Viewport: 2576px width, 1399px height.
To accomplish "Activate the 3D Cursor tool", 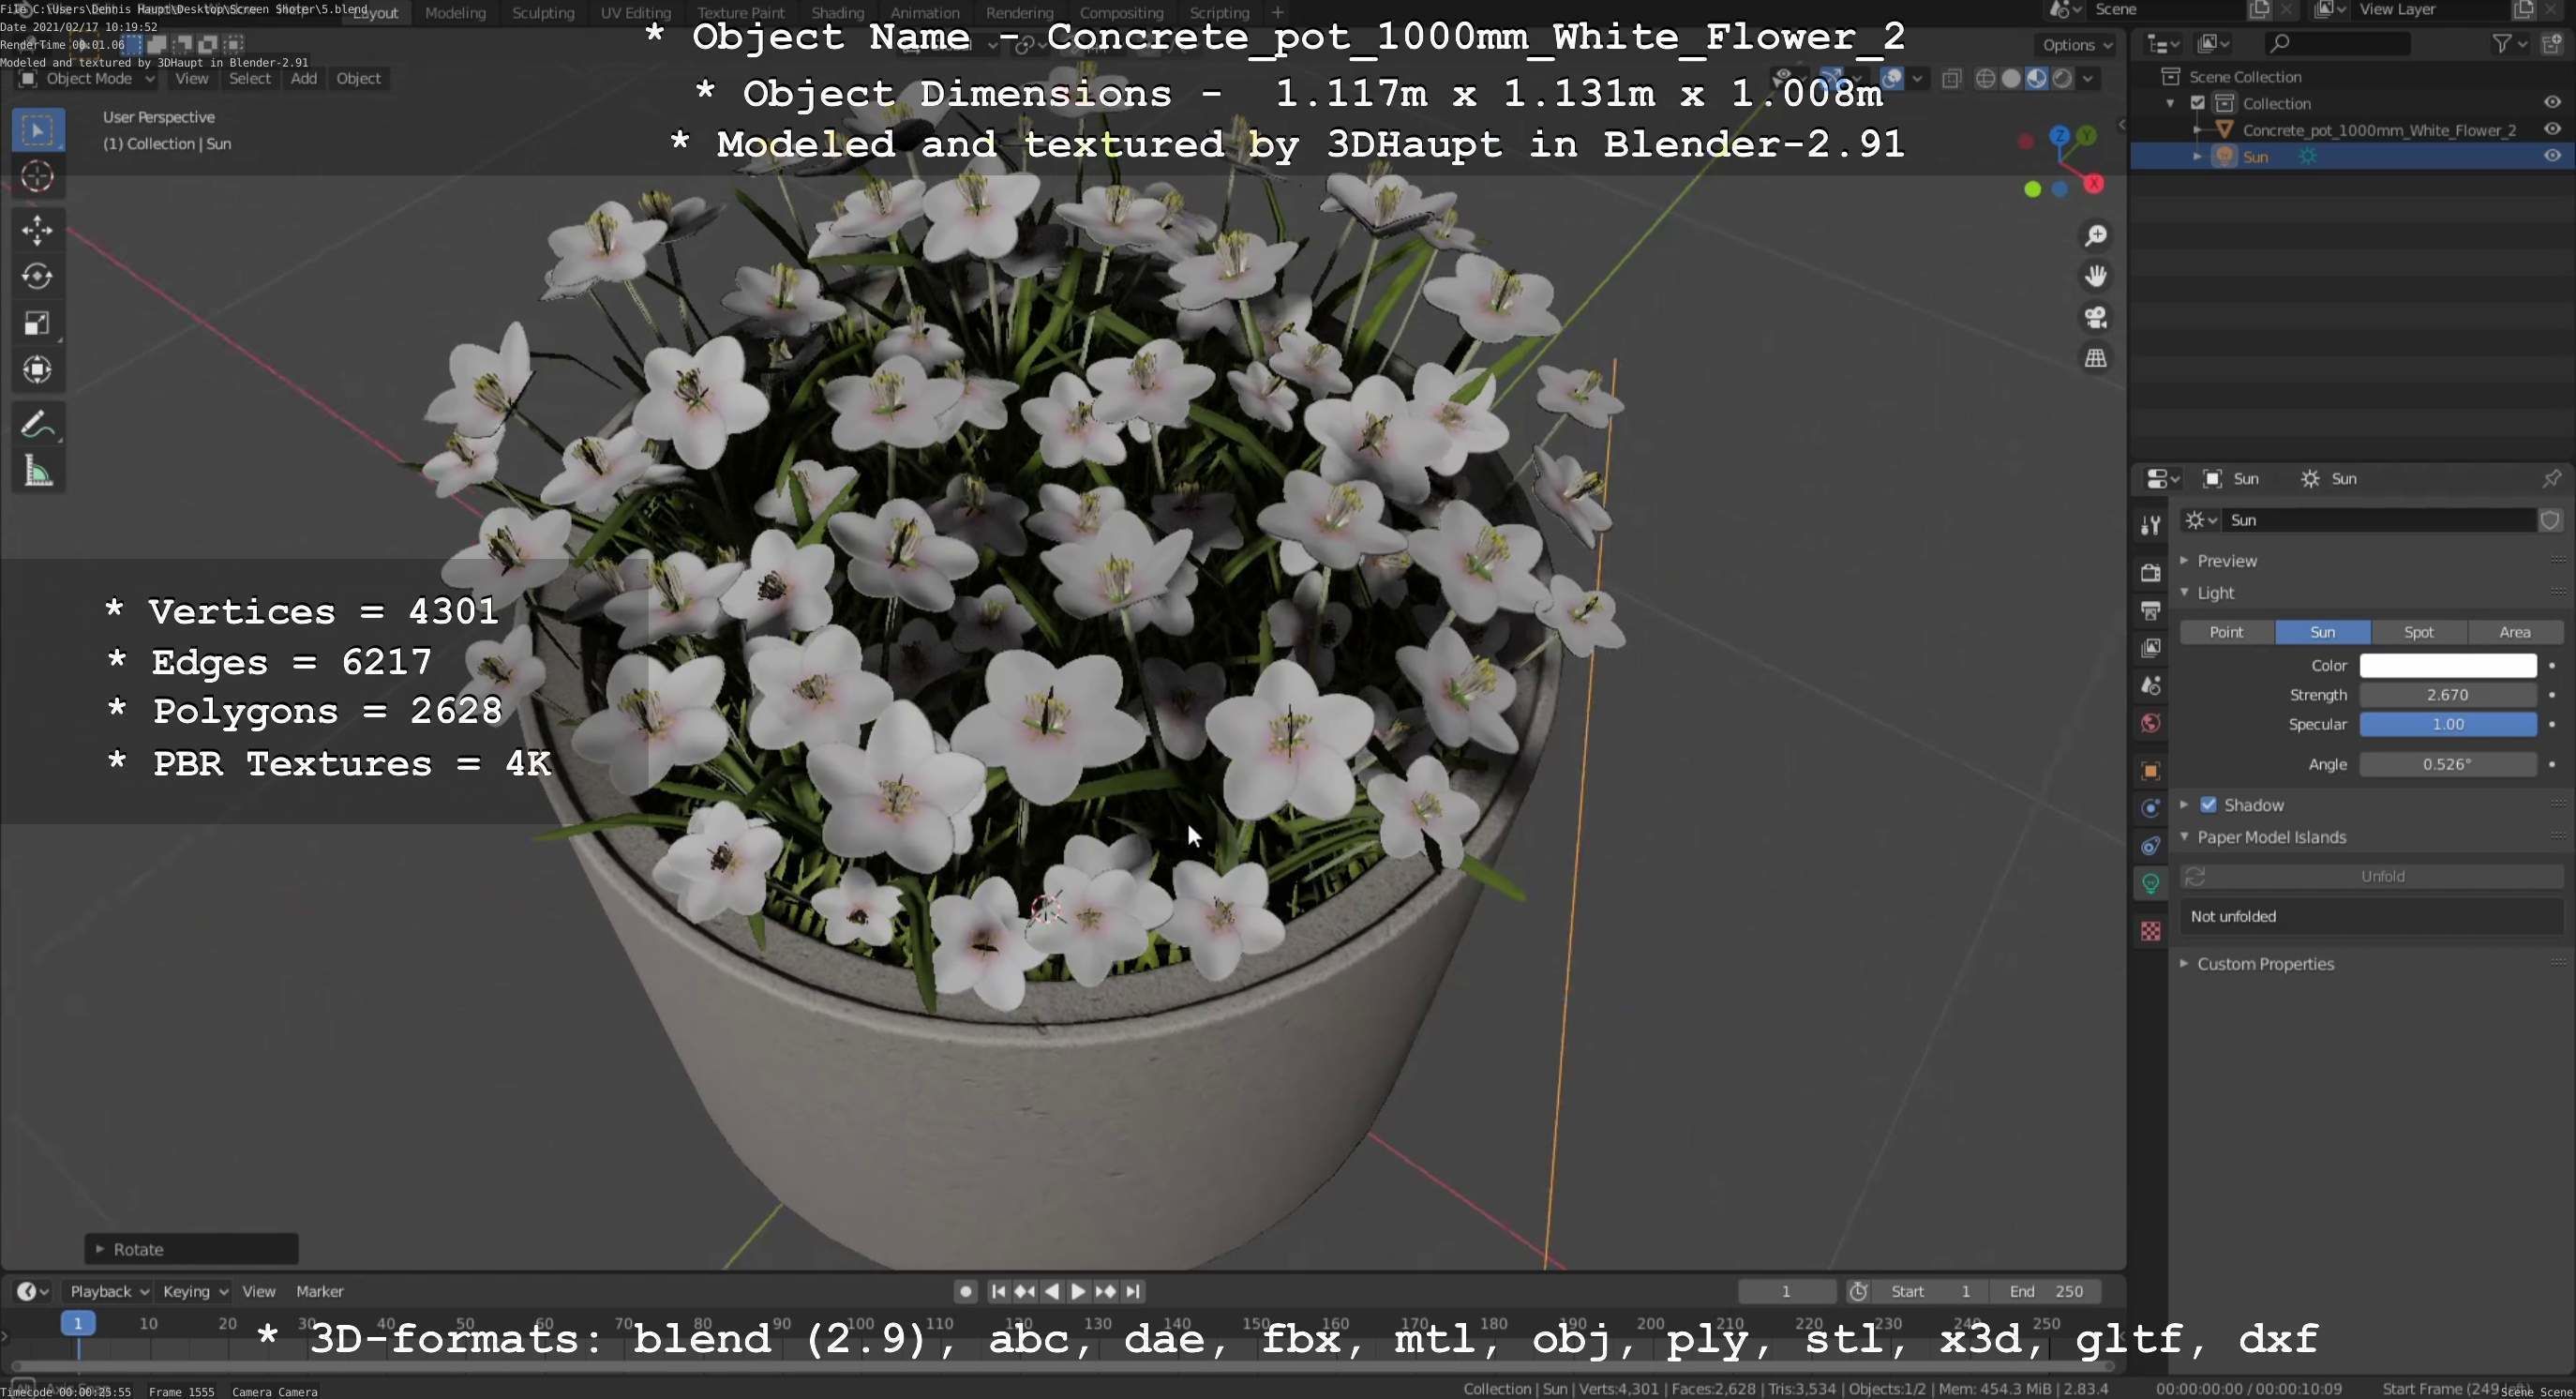I will [x=38, y=177].
